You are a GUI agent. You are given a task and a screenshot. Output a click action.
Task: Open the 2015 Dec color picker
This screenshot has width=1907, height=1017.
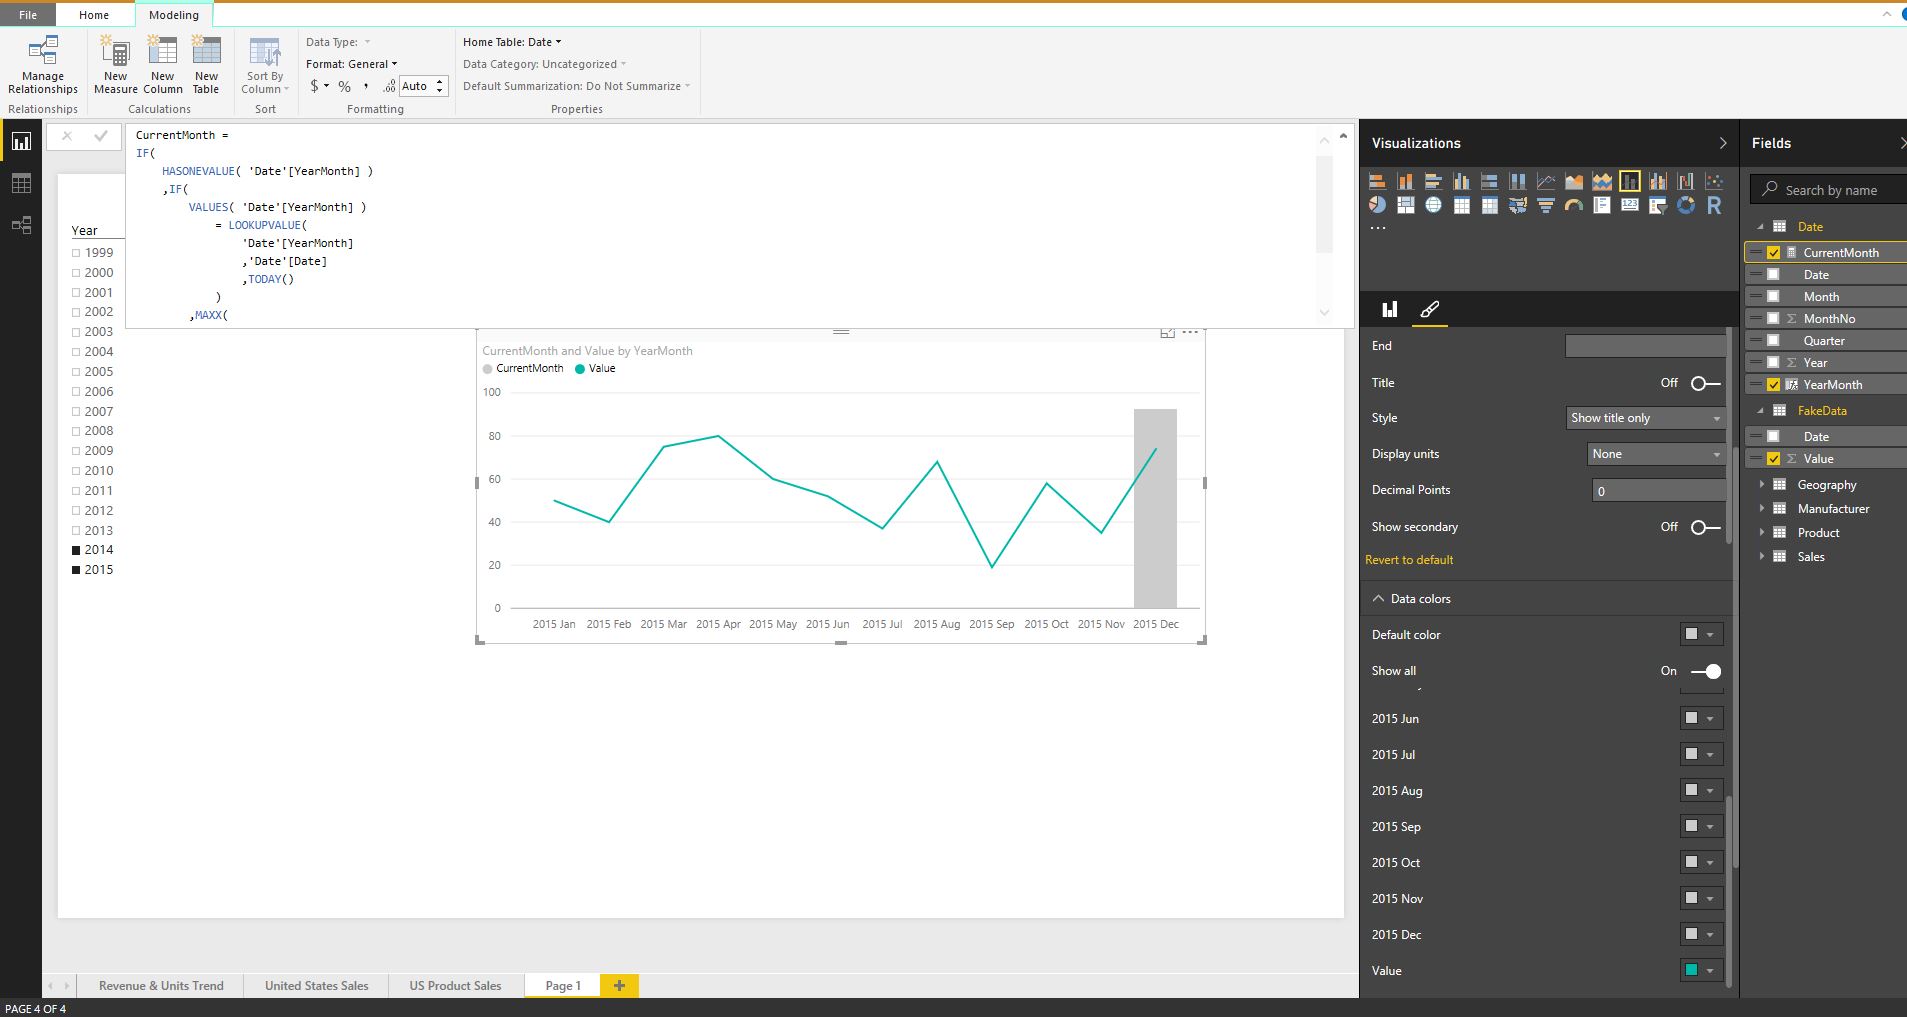tap(1700, 935)
